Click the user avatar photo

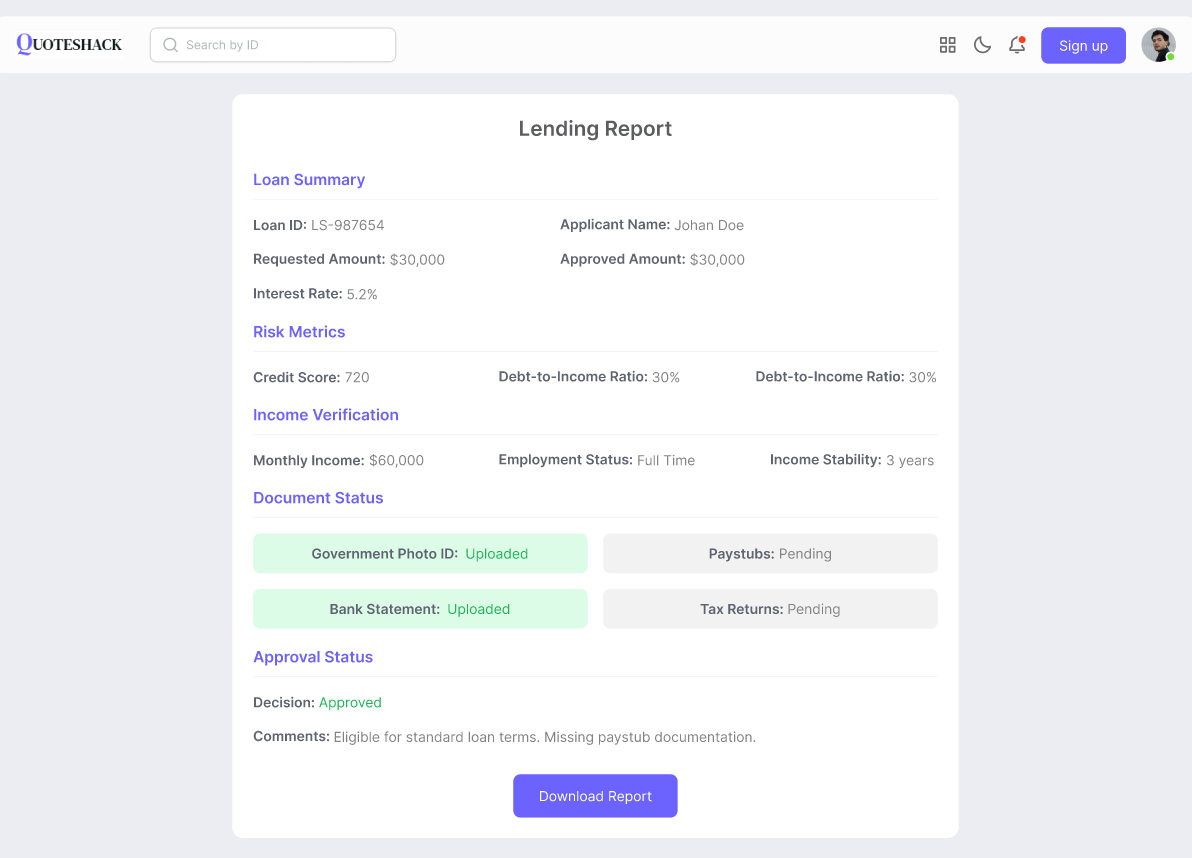click(1159, 45)
